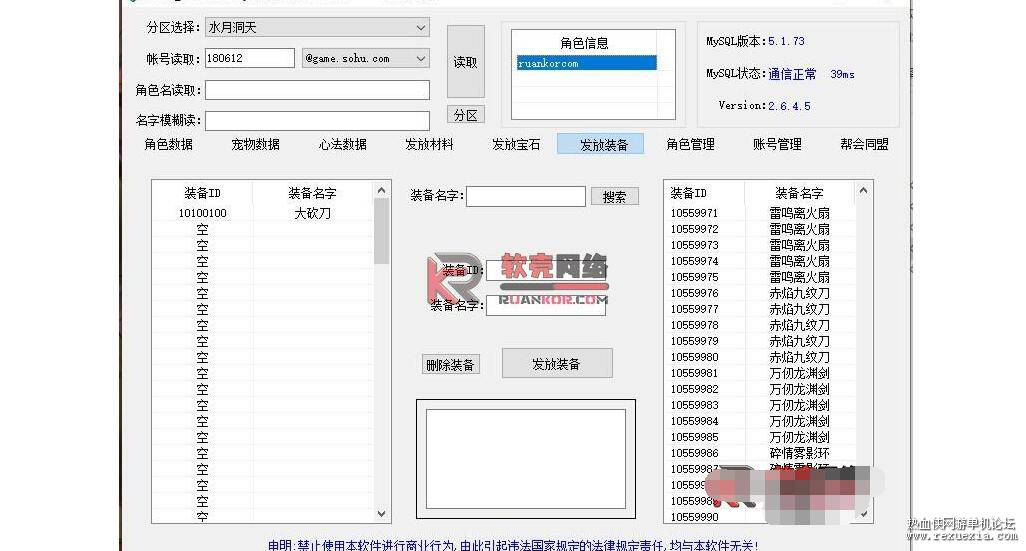This screenshot has width=1026, height=551.
Task: Click the search 装备名字 input beside 搜索
Action: pos(525,196)
